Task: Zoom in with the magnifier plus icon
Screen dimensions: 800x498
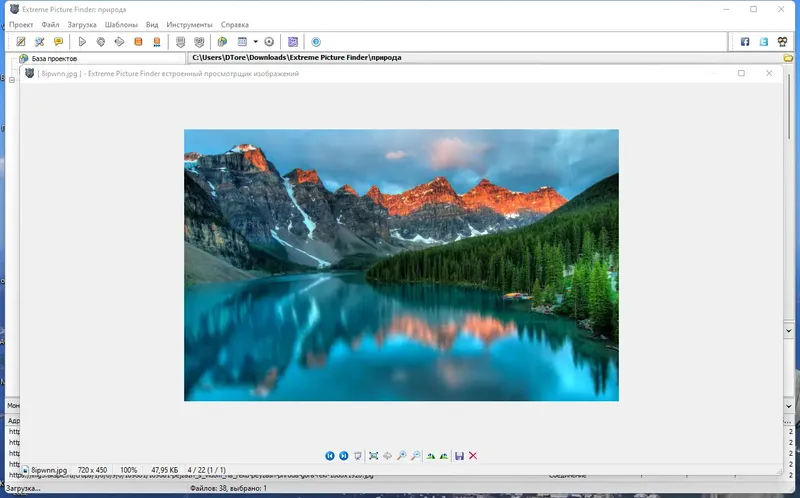Action: pos(402,456)
